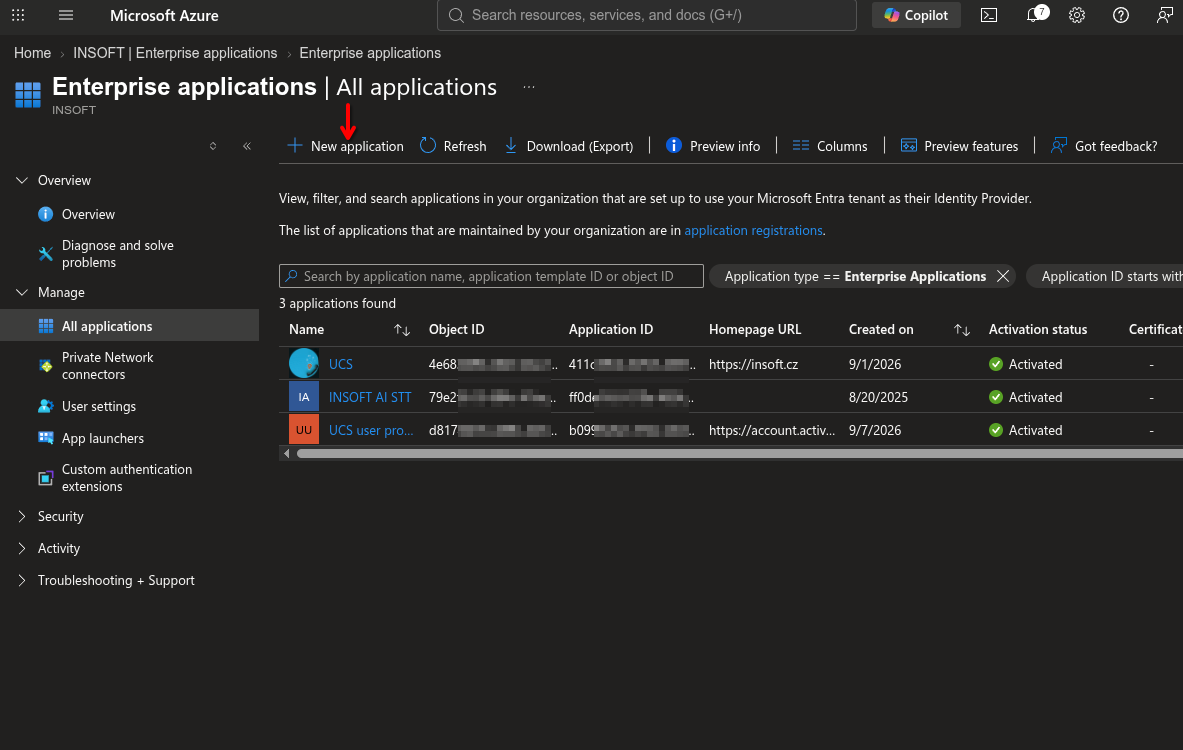Screen dimensions: 1183x750
Task: Click the 8/20/2025 created date
Action: [878, 397]
